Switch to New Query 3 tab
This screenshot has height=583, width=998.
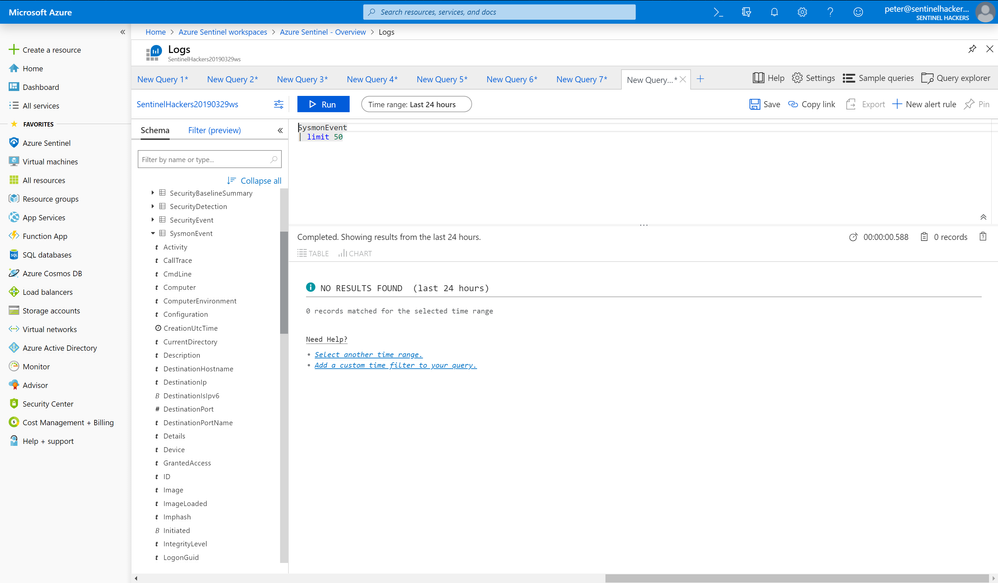click(x=302, y=80)
